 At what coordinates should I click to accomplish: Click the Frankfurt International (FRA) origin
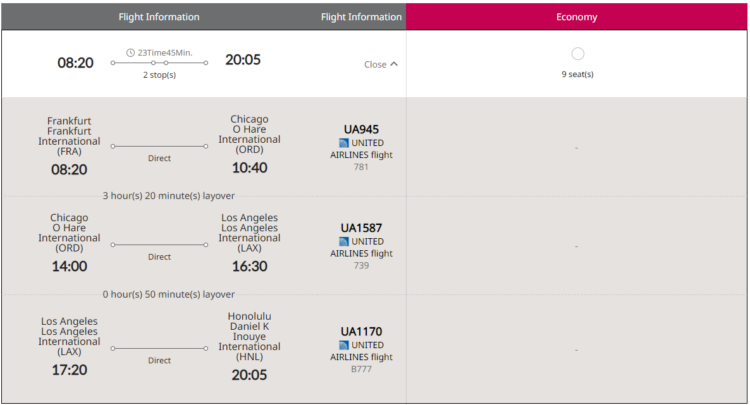tap(69, 136)
